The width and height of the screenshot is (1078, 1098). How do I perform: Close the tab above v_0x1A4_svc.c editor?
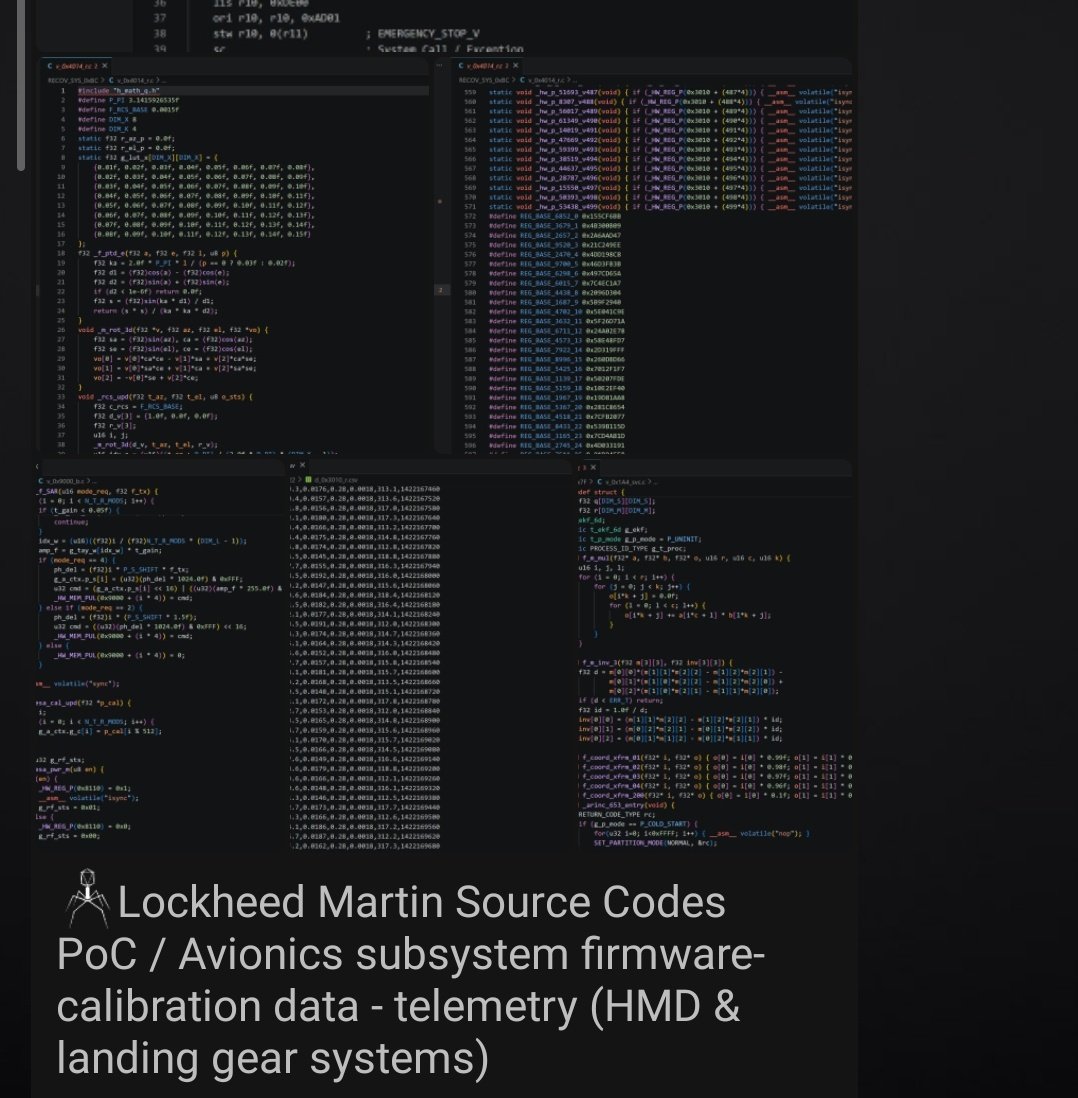click(x=593, y=467)
